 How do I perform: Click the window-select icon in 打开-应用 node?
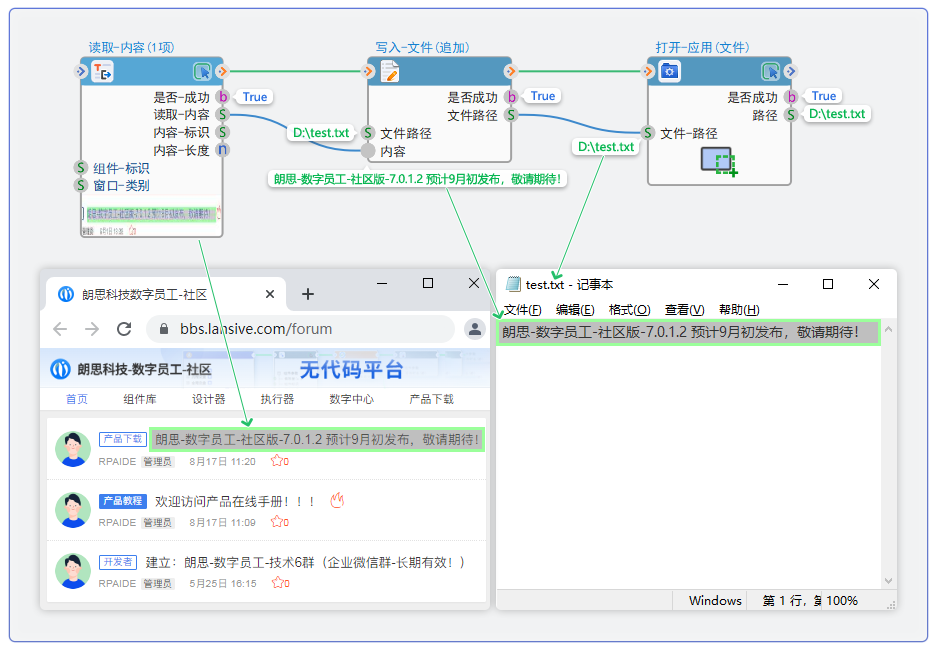tap(719, 161)
